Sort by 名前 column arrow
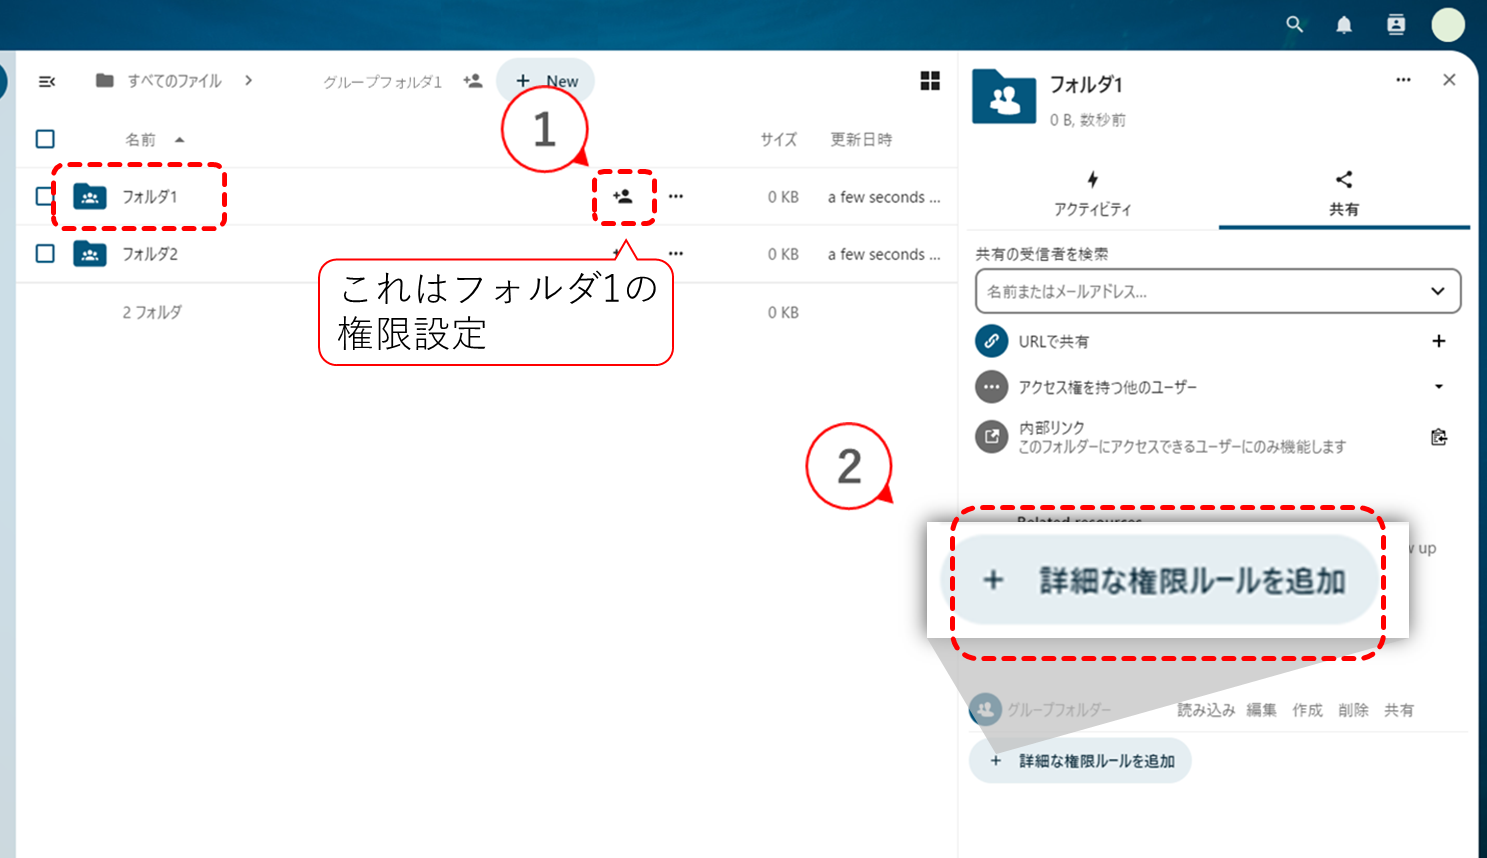Screen dimensions: 1487x858 tap(179, 140)
